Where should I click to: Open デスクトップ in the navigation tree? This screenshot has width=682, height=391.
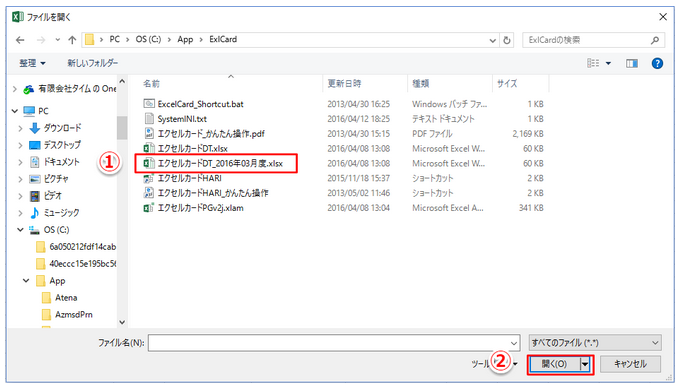62,145
